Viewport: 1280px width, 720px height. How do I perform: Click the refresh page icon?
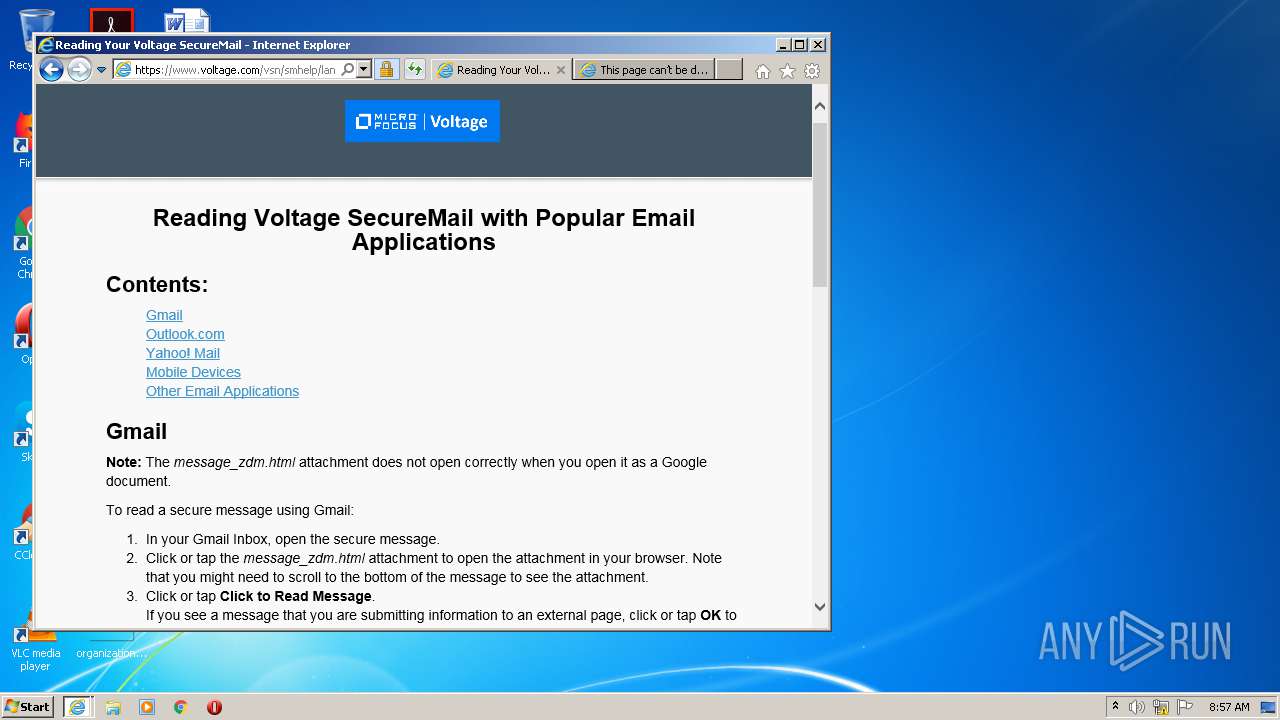414,70
